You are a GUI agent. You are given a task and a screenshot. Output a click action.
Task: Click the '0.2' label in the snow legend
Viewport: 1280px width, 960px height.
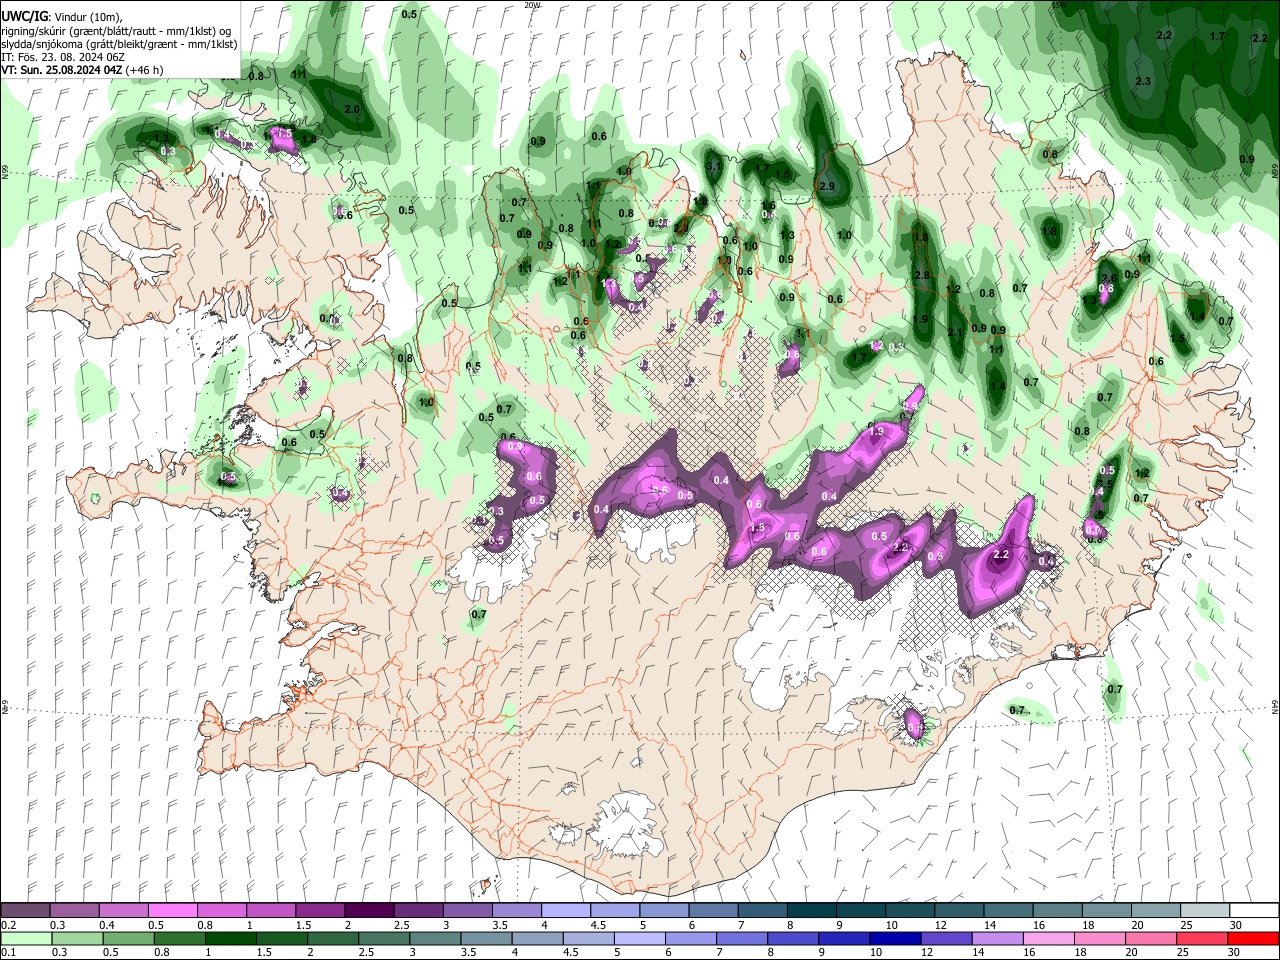click(x=8, y=925)
